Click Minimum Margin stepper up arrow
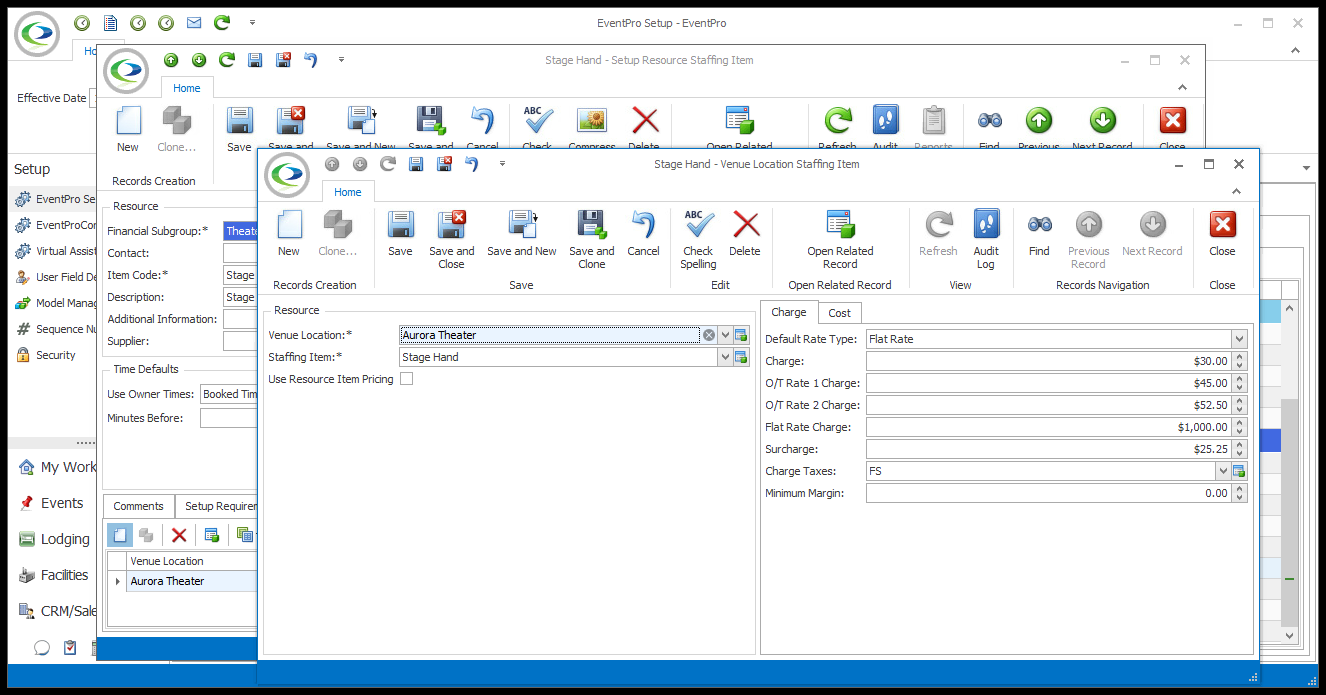Viewport: 1326px width, 695px height. pos(1240,489)
